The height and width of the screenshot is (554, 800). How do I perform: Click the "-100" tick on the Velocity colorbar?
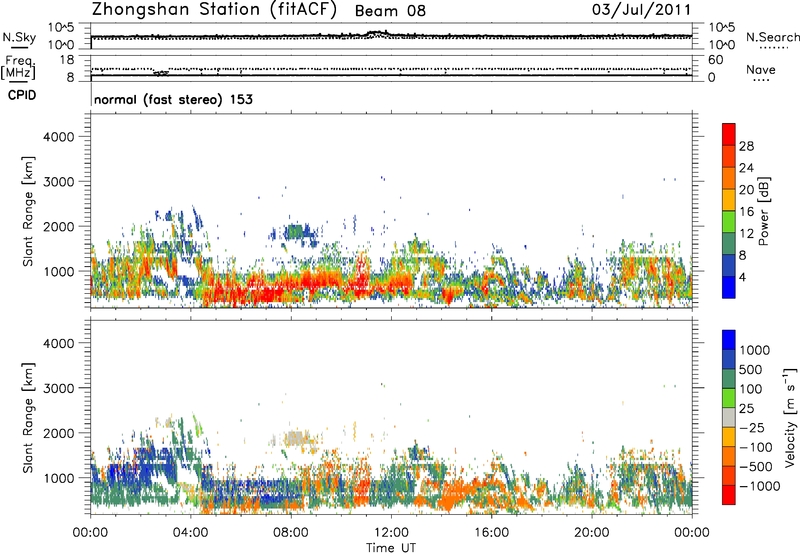tap(756, 447)
